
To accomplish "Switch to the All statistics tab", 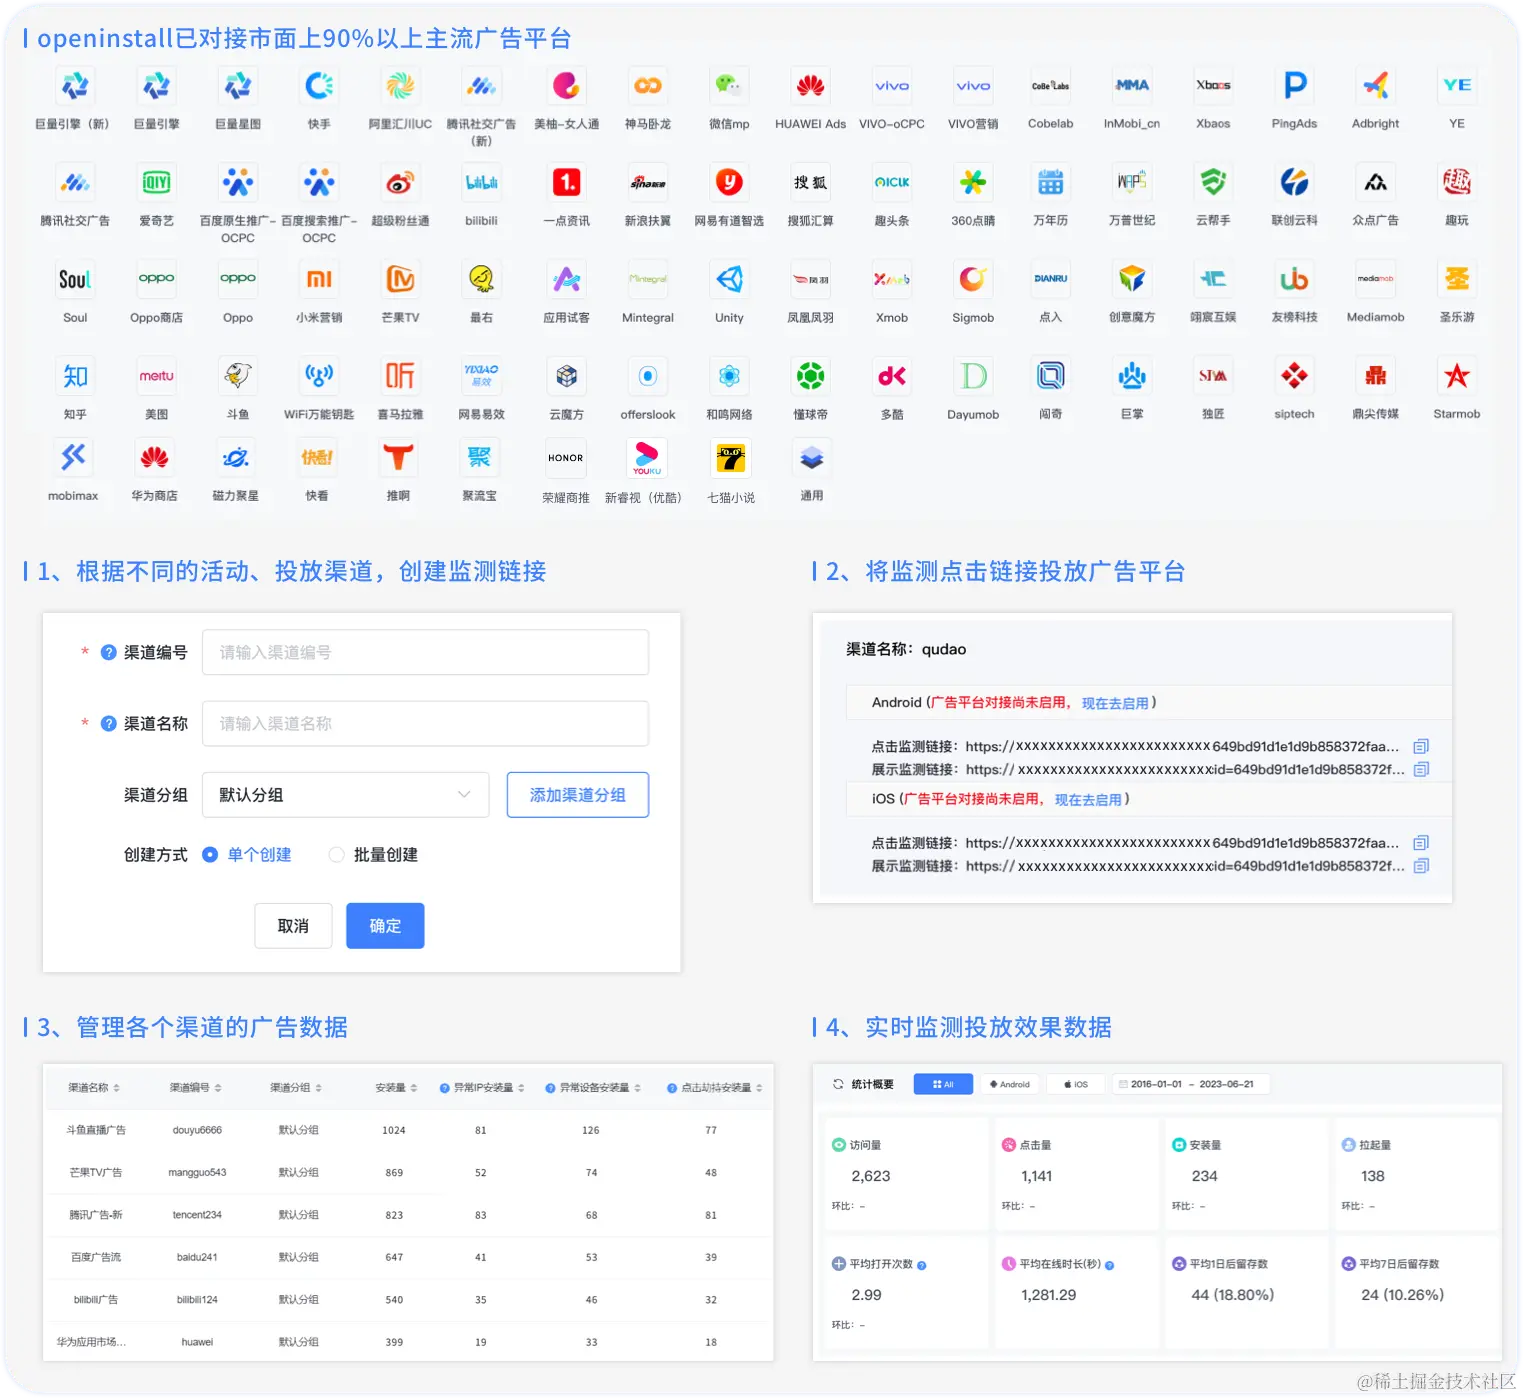I will click(943, 1084).
